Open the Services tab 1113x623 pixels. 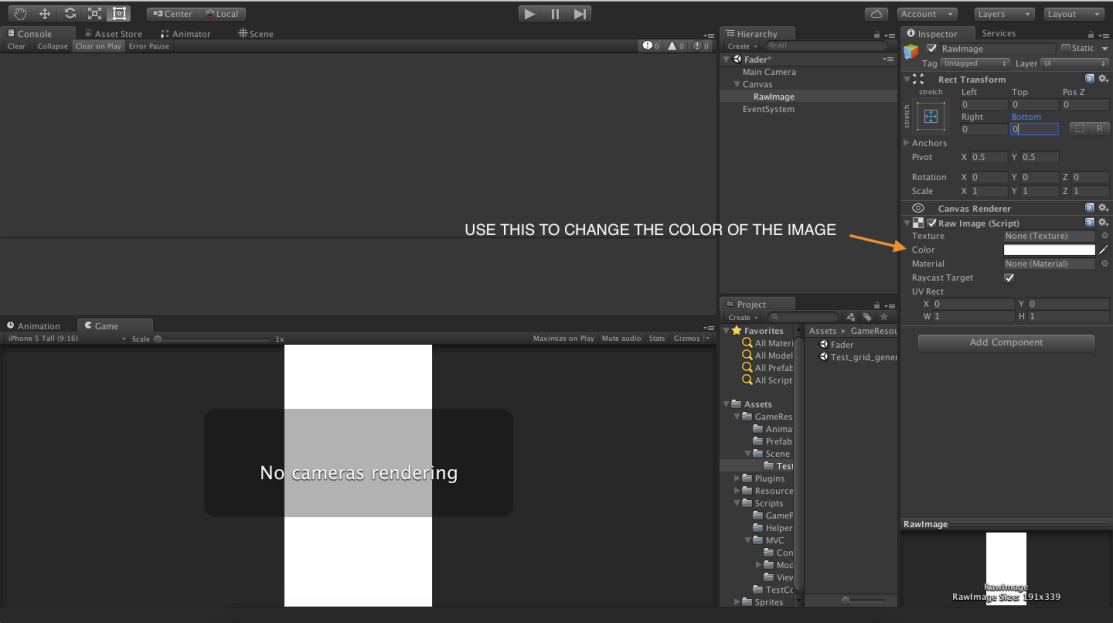pos(998,33)
